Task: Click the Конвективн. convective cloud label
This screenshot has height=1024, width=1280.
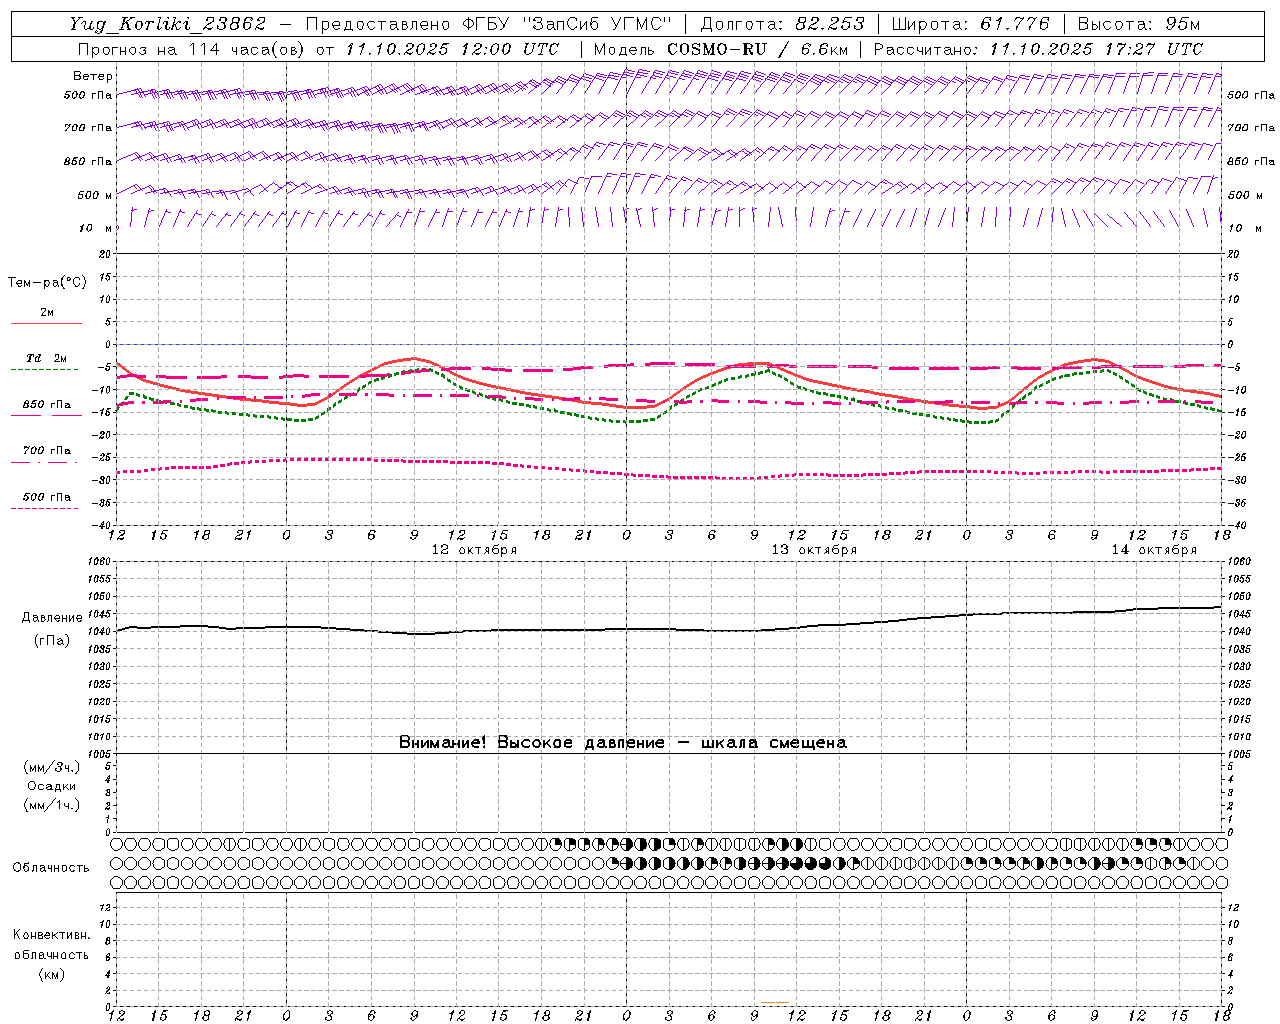Action: coord(51,935)
